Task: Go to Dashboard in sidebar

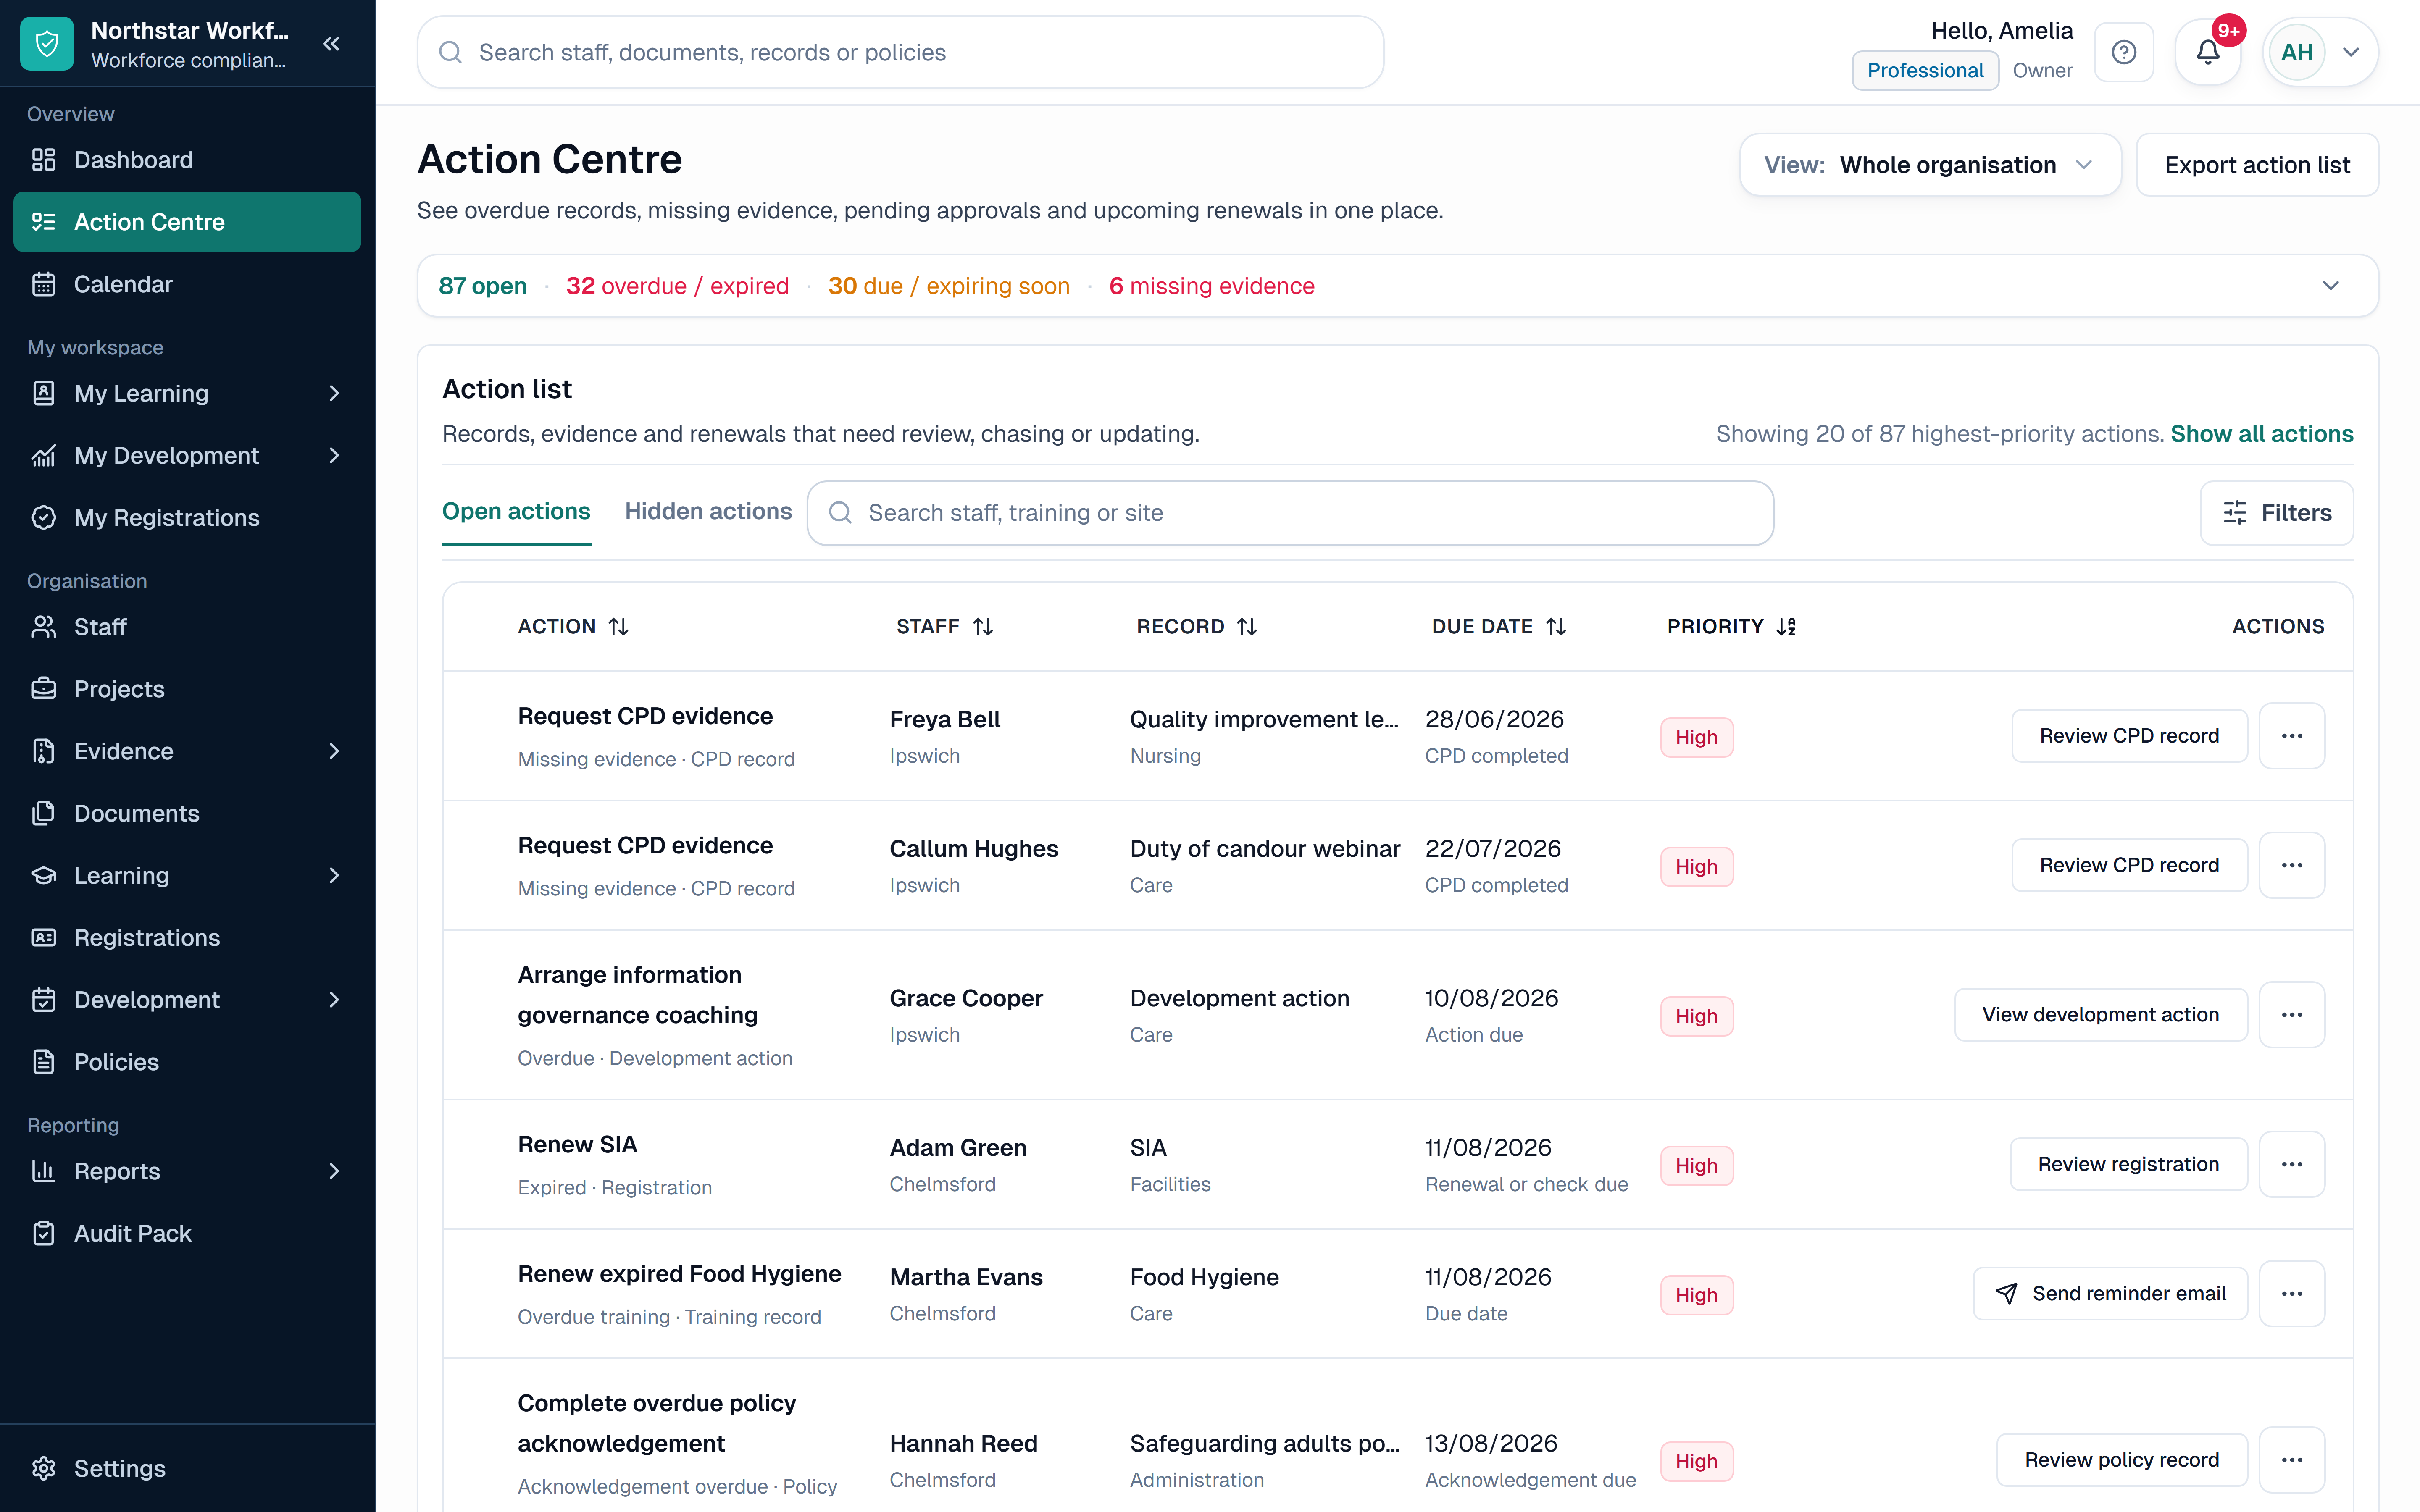Action: tap(187, 160)
